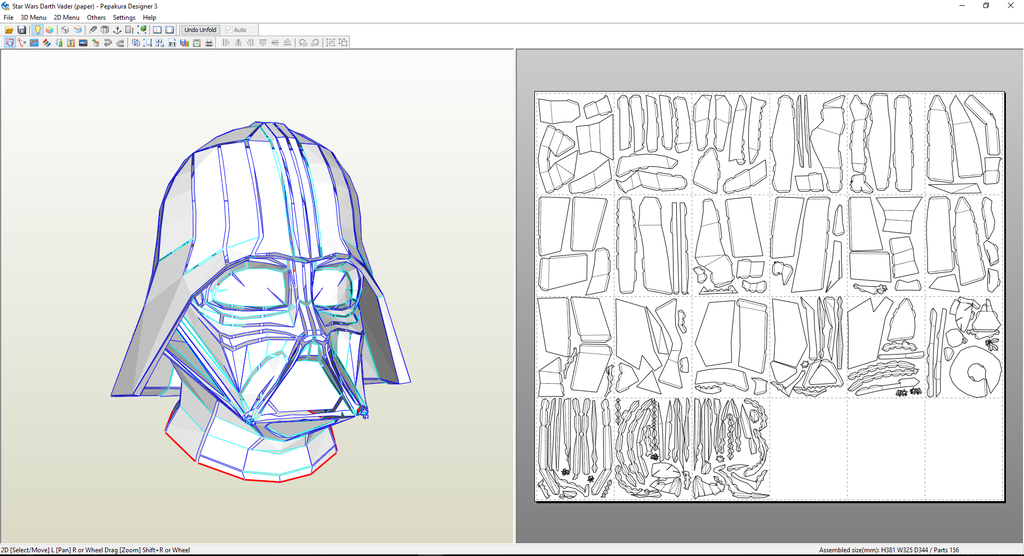Open the 3D Menu
1024x556 pixels.
(x=33, y=17)
